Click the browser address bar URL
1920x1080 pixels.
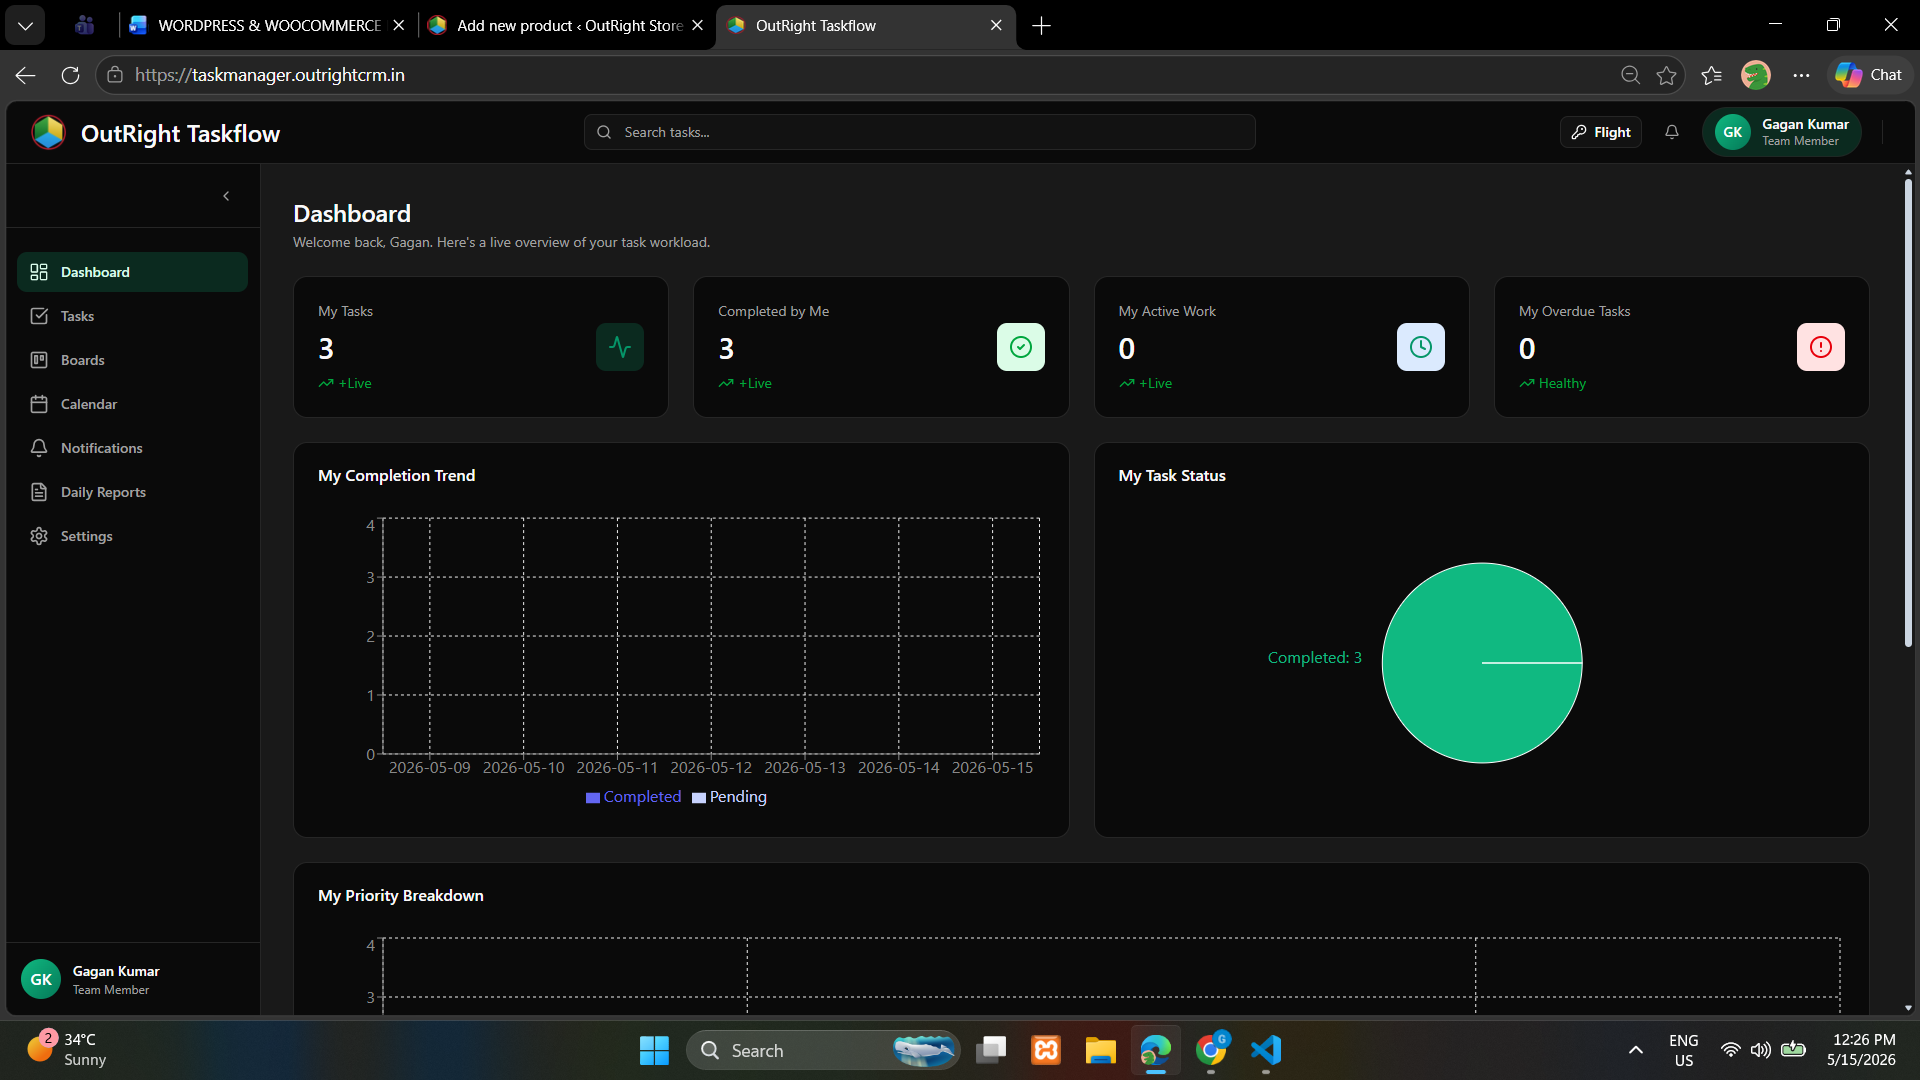(270, 75)
